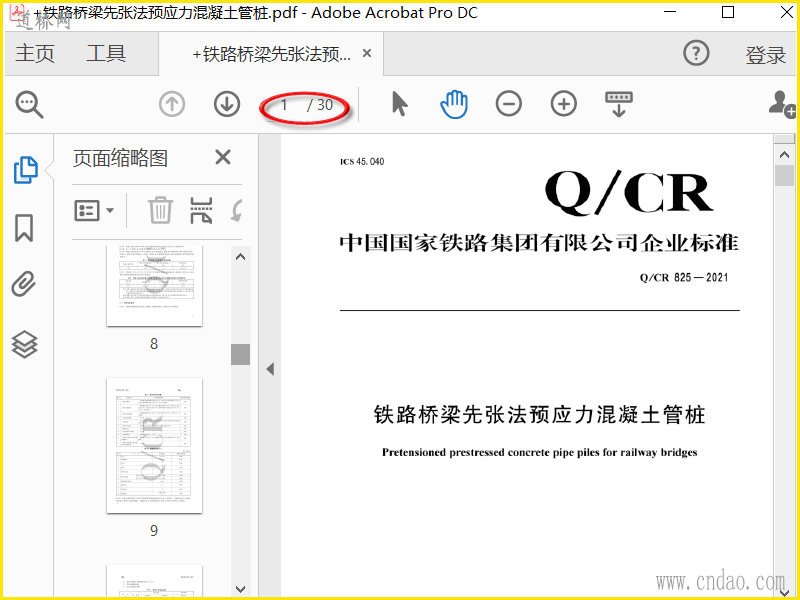
Task: Click the page 8 number label
Action: [x=154, y=344]
